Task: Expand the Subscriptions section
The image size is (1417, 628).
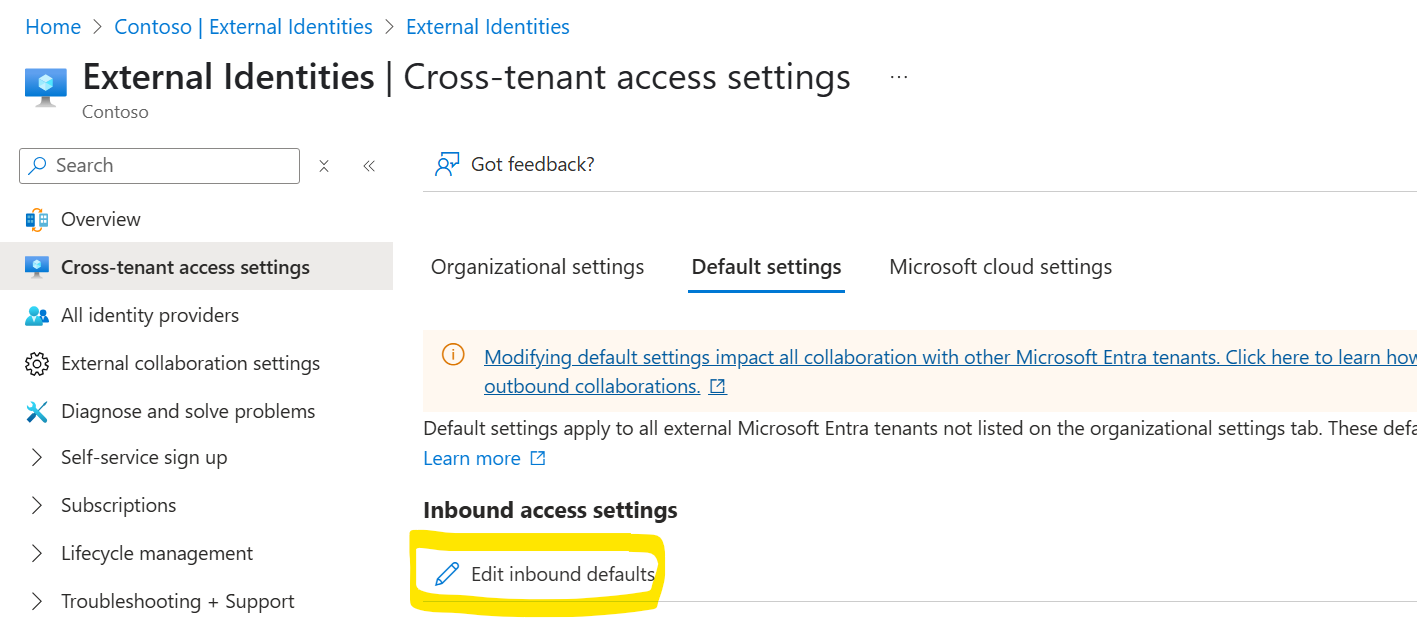Action: 38,505
